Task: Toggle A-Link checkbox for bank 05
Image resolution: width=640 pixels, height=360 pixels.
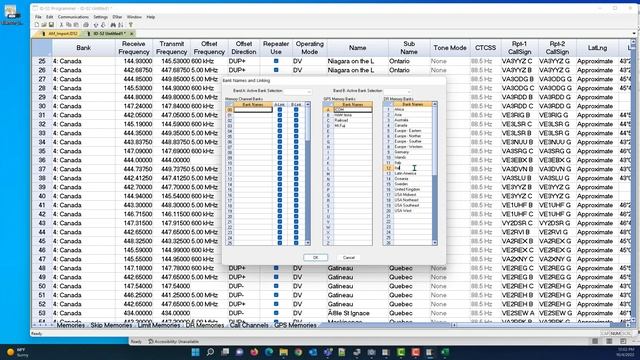Action: click(280, 136)
